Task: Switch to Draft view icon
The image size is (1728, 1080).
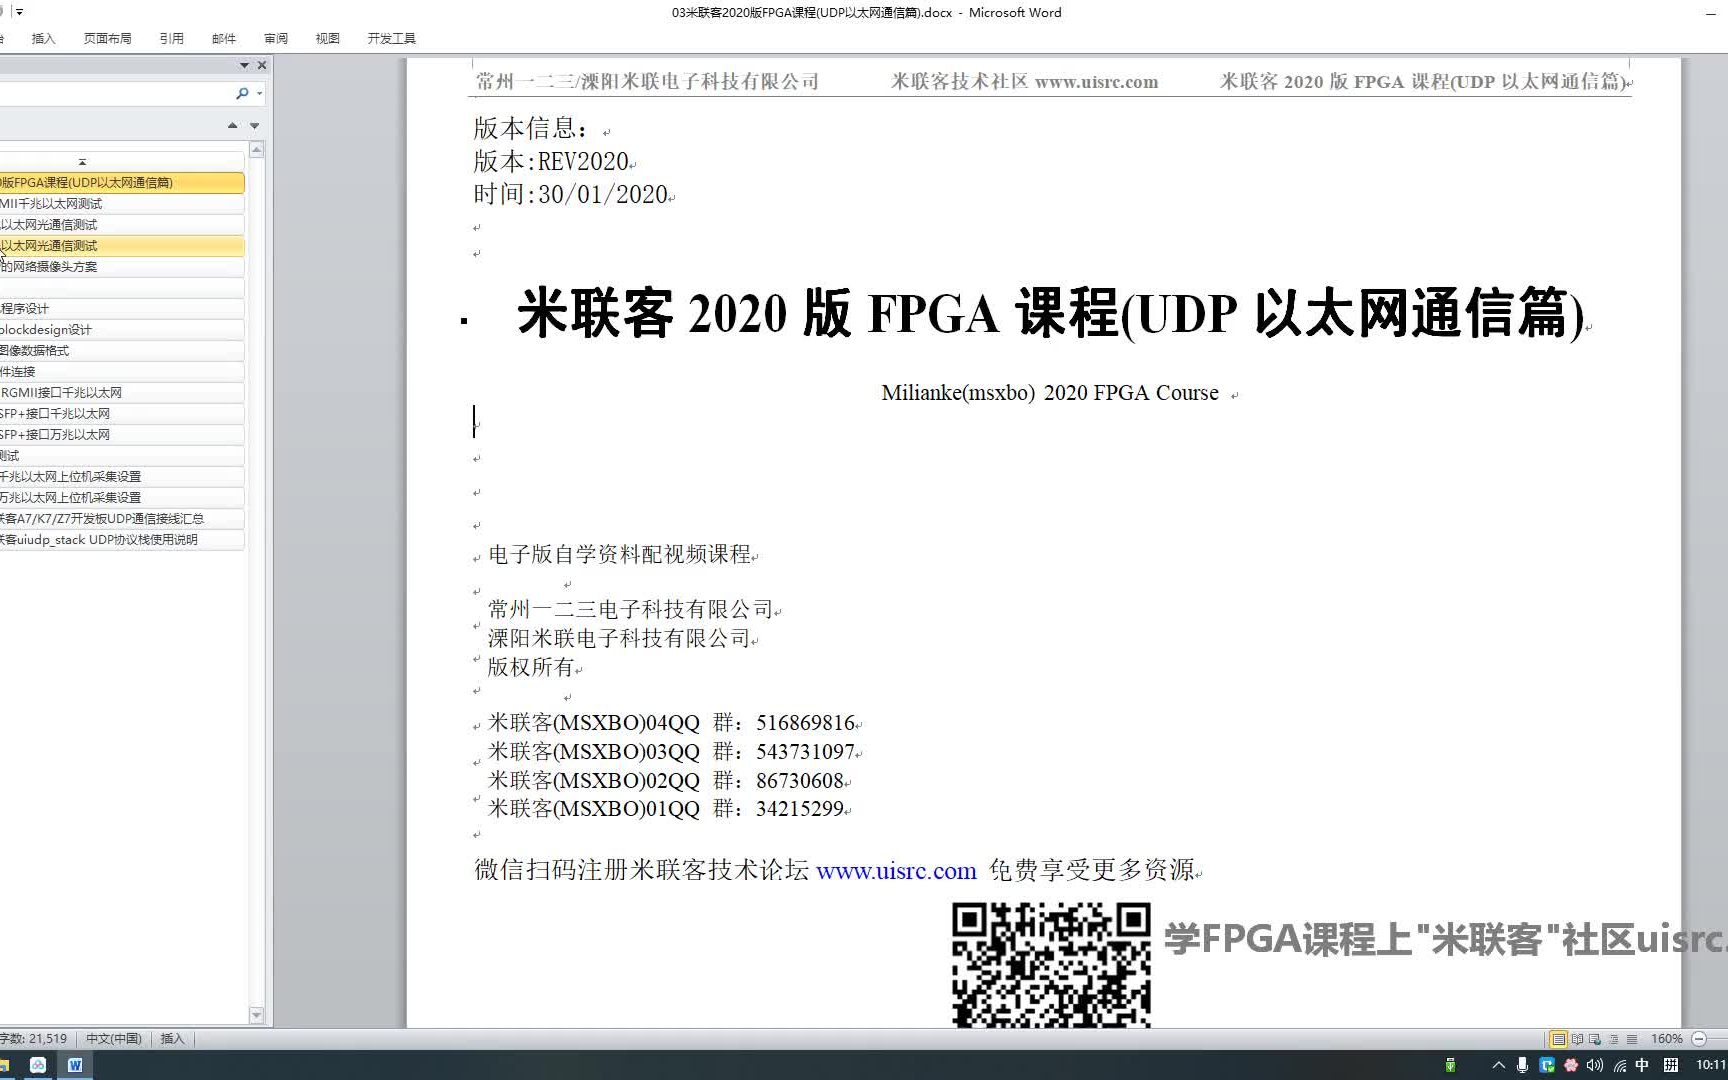Action: [x=1632, y=1039]
